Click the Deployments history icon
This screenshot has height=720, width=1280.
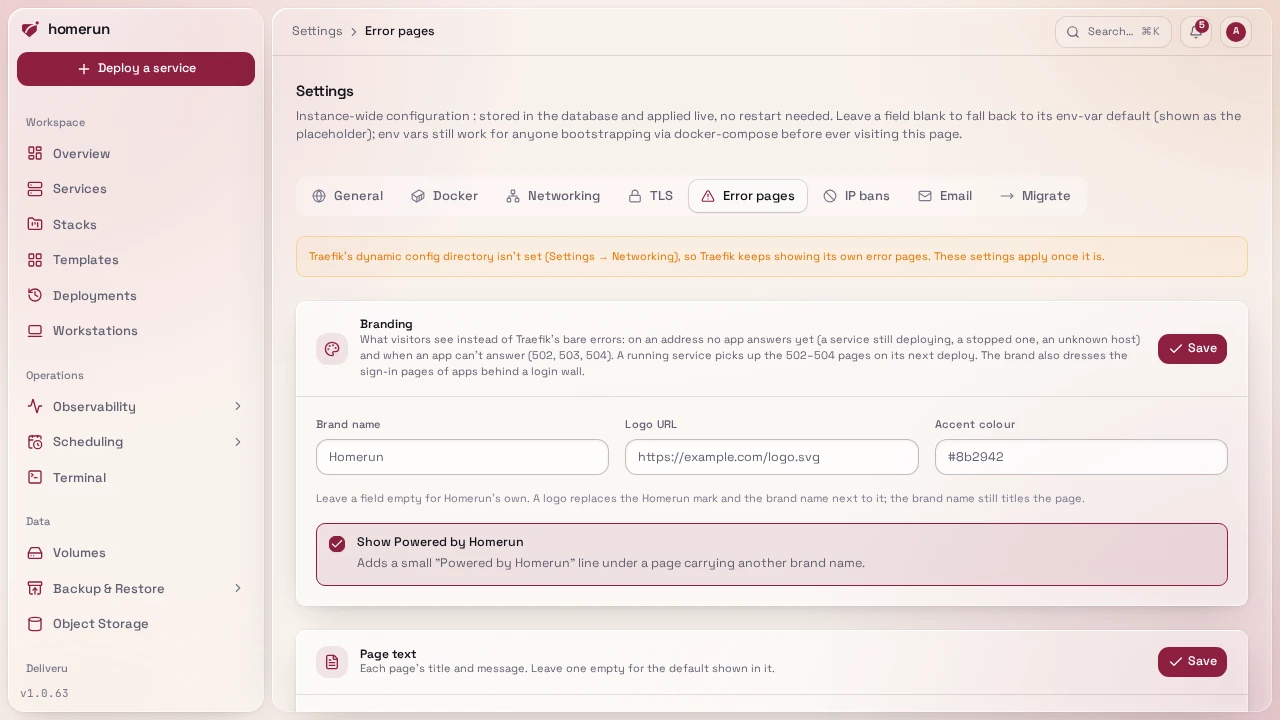[x=35, y=295]
